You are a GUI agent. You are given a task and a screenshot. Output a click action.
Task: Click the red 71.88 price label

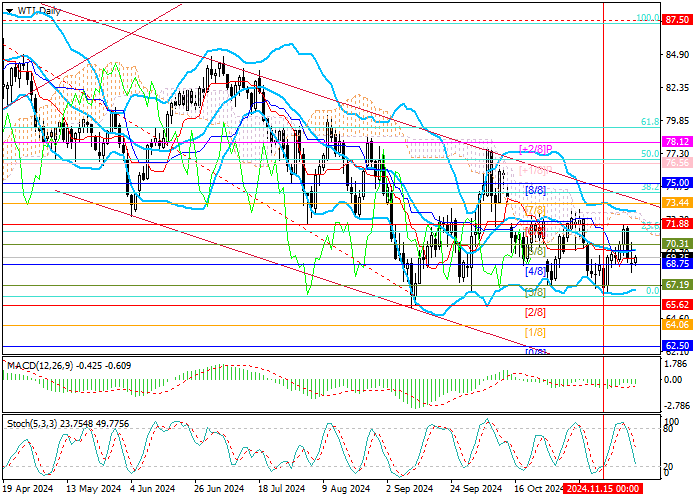click(x=677, y=224)
